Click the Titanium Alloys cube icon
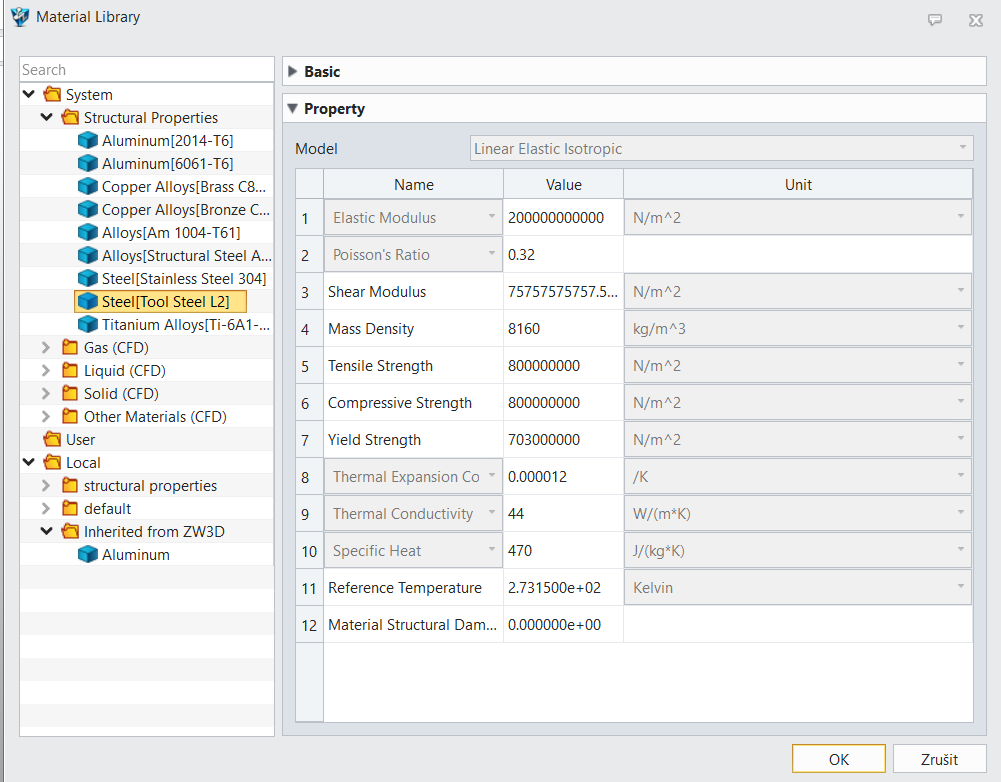The image size is (1002, 782). click(x=88, y=325)
